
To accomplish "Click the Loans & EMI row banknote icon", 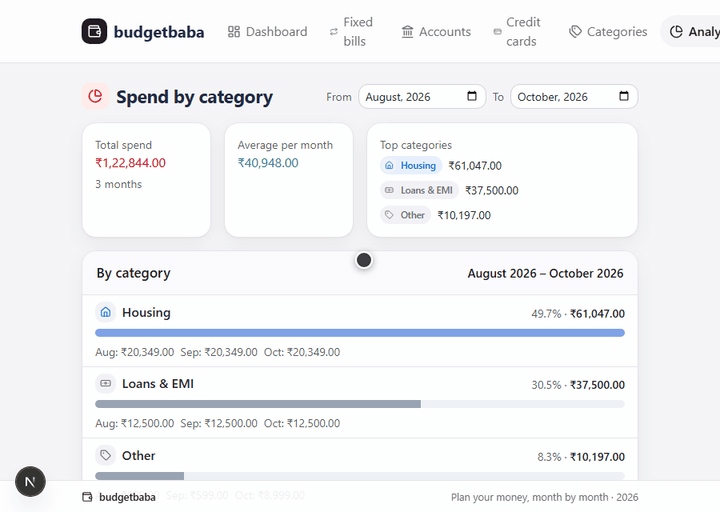I will (106, 383).
